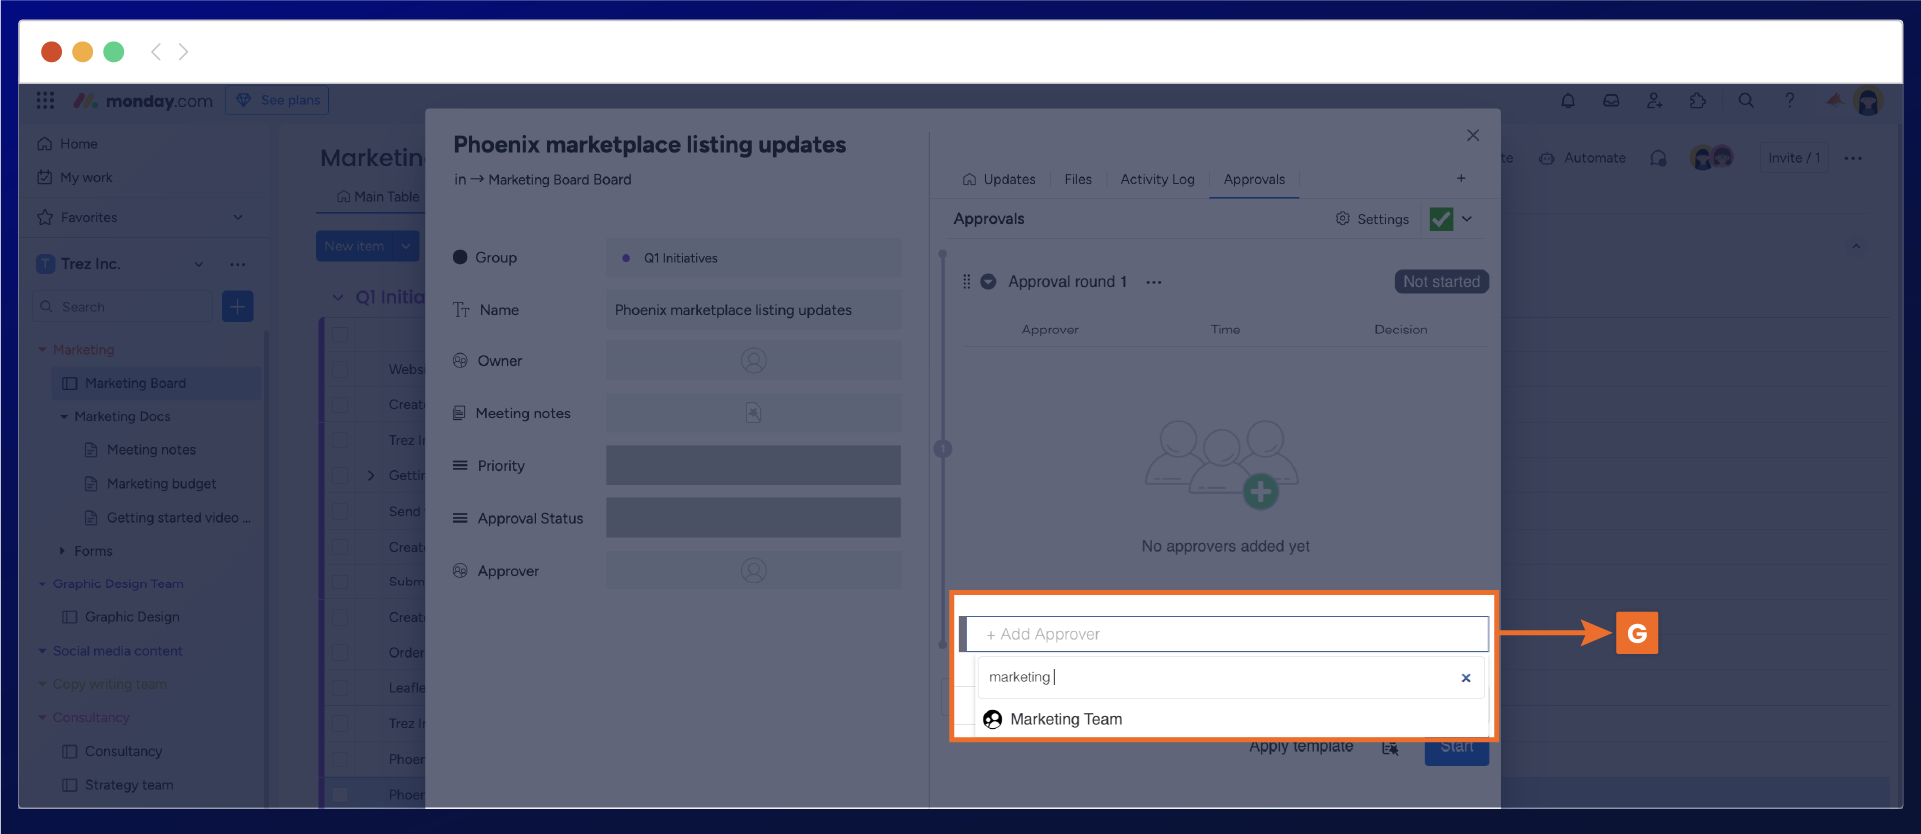The width and height of the screenshot is (1921, 834).
Task: Click the See plans button
Action: (x=278, y=100)
